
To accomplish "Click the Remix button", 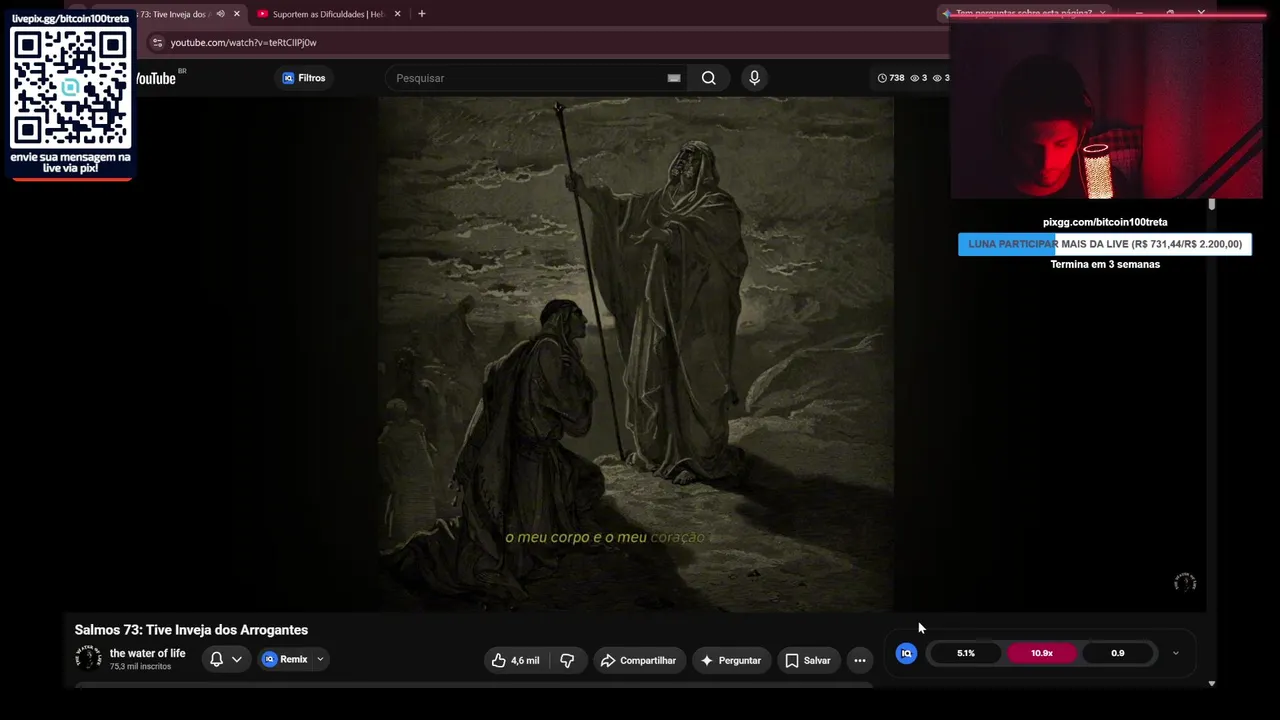I will (285, 659).
